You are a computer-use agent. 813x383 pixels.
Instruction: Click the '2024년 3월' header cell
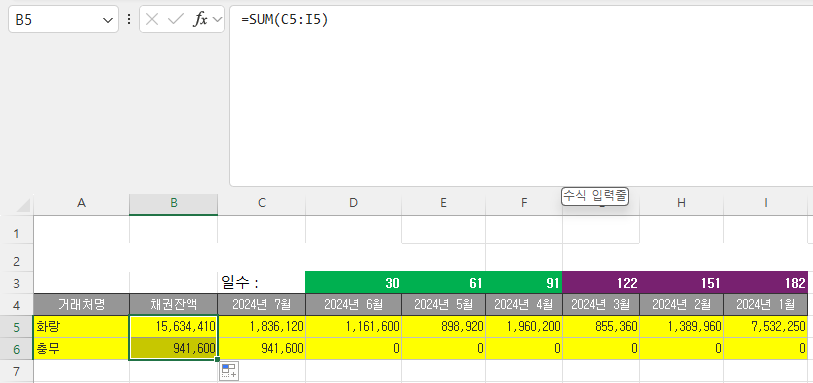click(x=601, y=305)
